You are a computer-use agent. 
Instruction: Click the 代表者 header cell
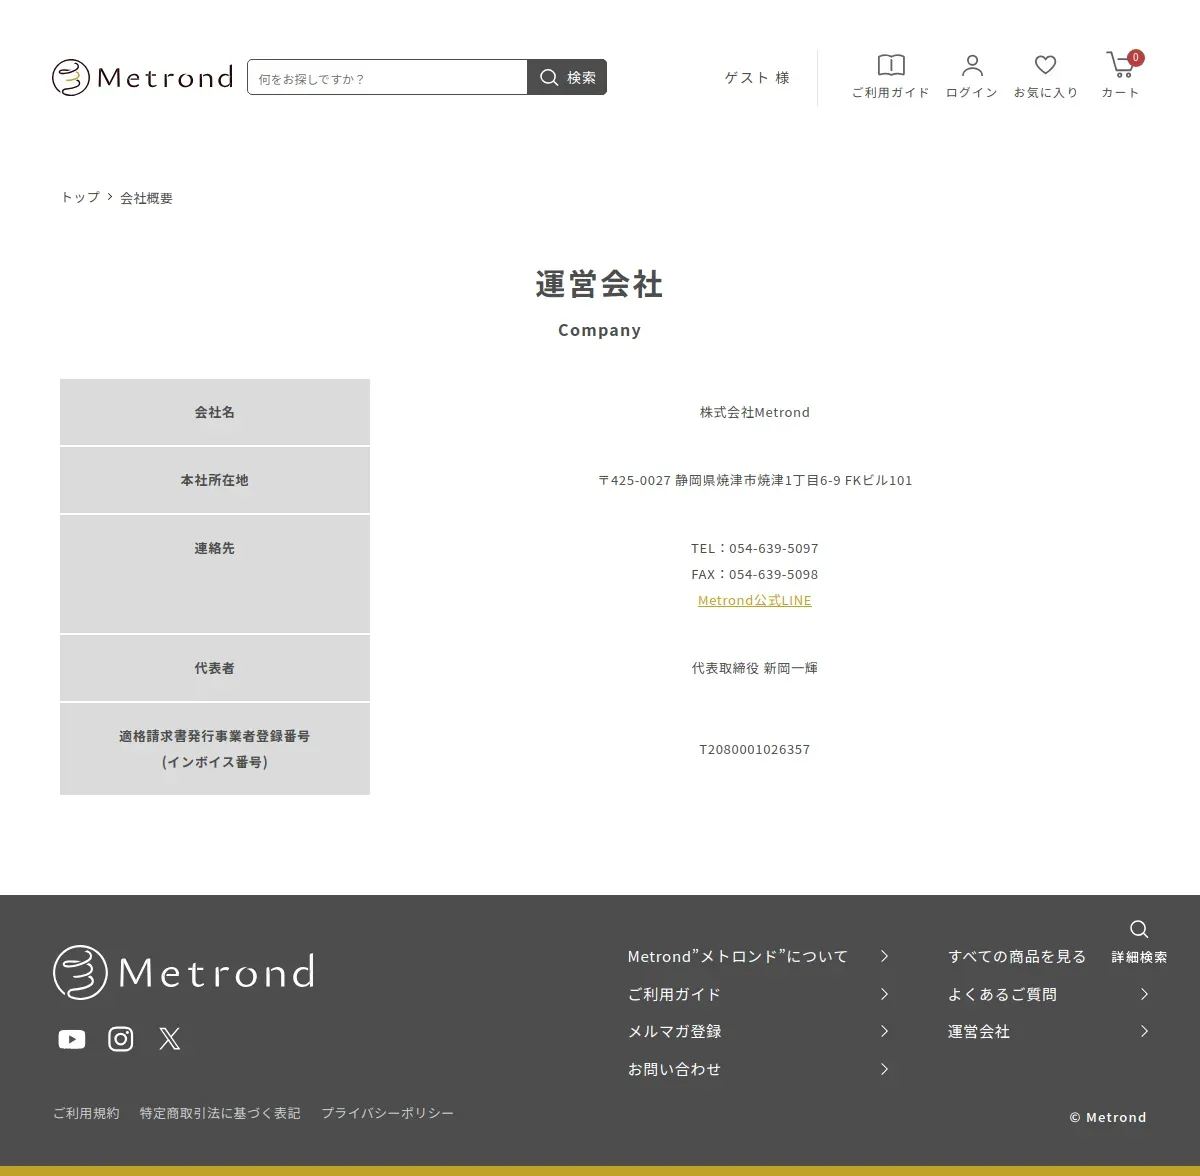pyautogui.click(x=215, y=668)
